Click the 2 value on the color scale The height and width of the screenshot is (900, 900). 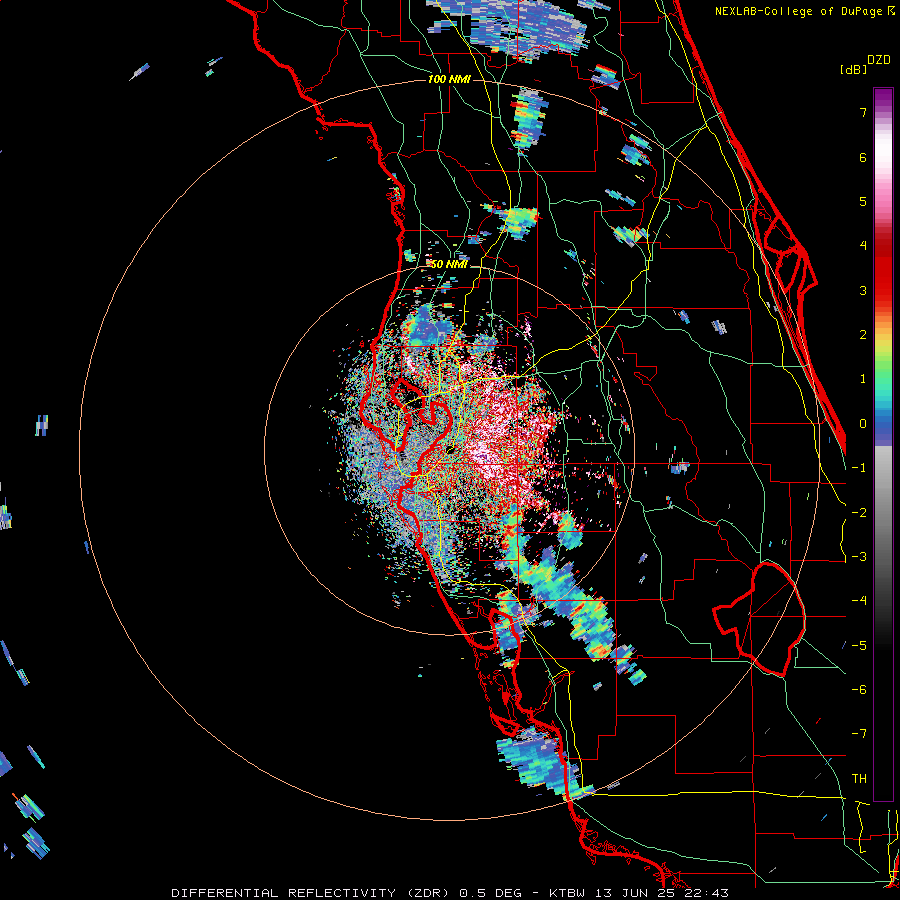[x=863, y=335]
